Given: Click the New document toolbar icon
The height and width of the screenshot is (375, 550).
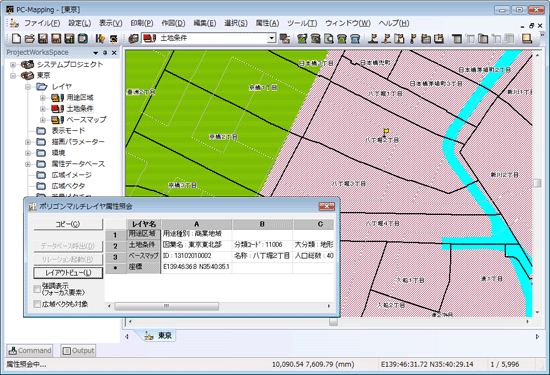Looking at the screenshot, I should pos(16,38).
